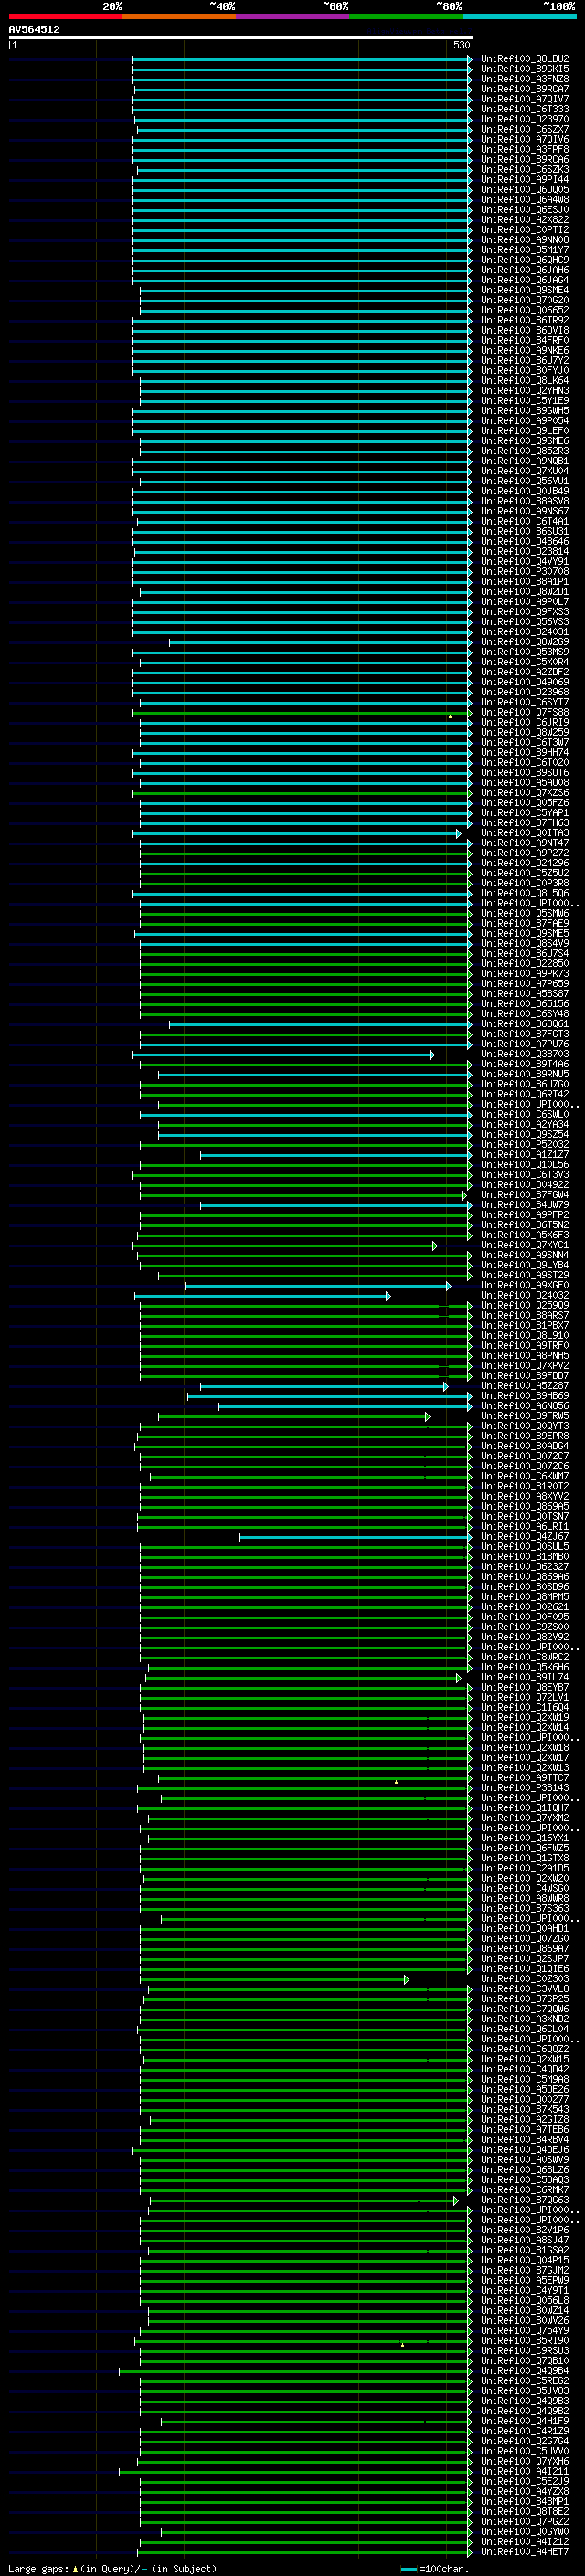Select hit UniRef100_A9PI44

525,180
